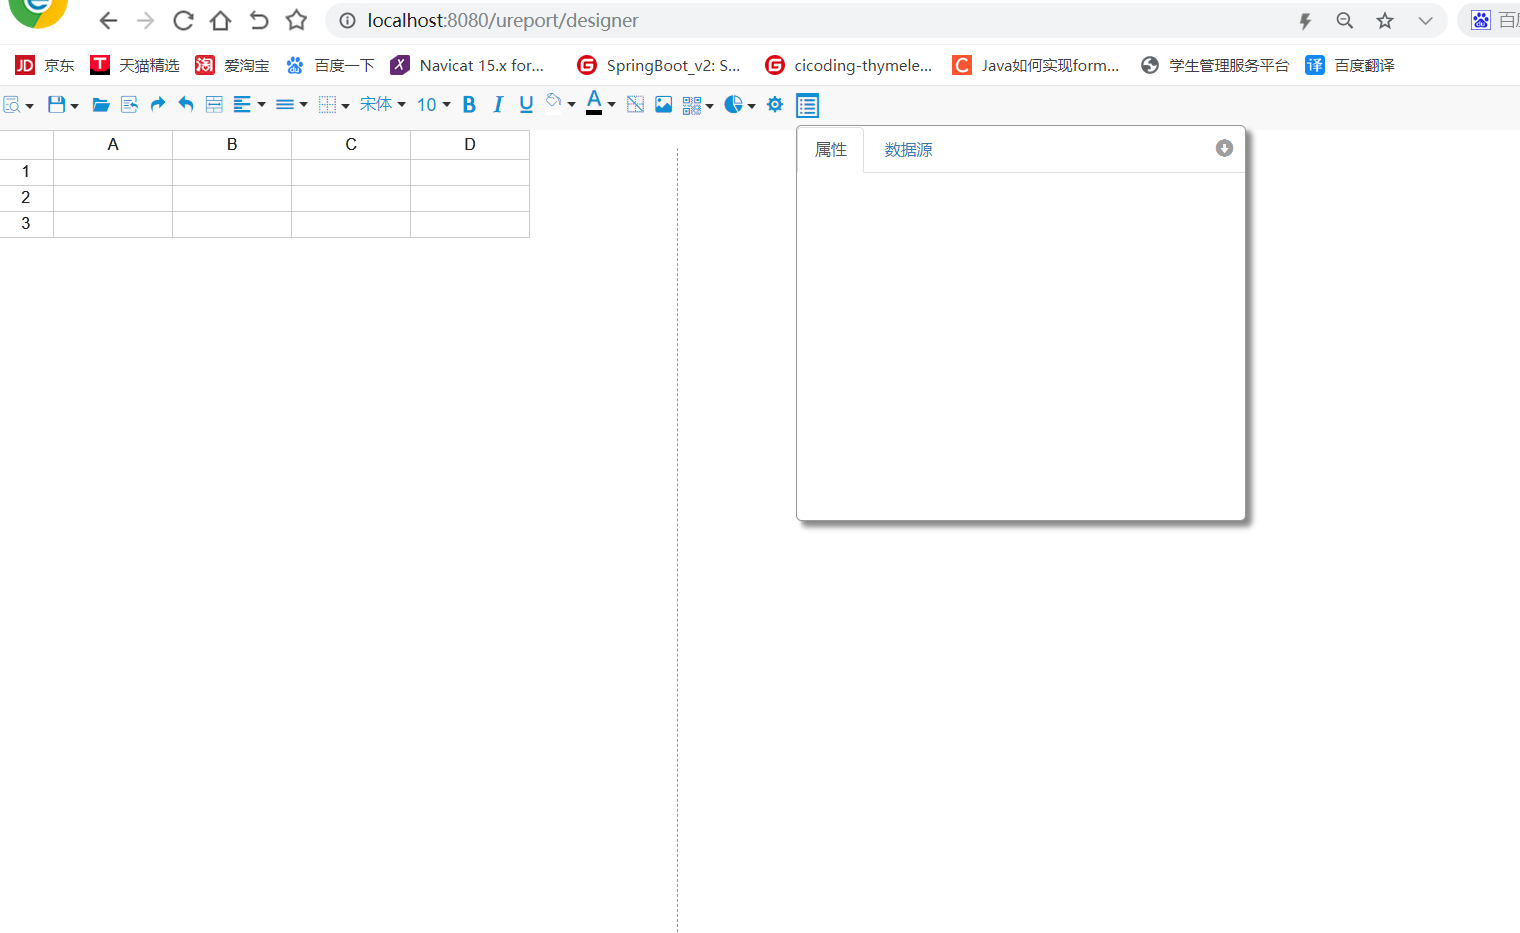Open the 京东 bookmark

tap(44, 65)
